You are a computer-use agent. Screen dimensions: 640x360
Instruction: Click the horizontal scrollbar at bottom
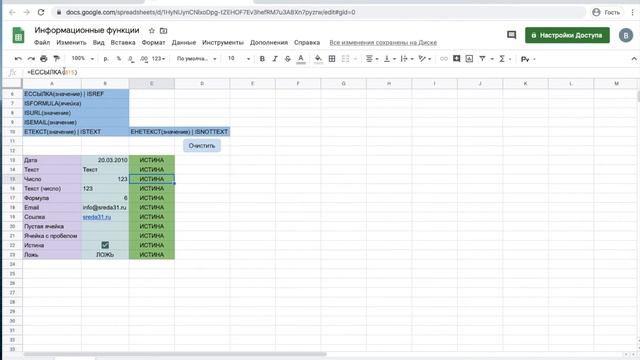click(175, 354)
